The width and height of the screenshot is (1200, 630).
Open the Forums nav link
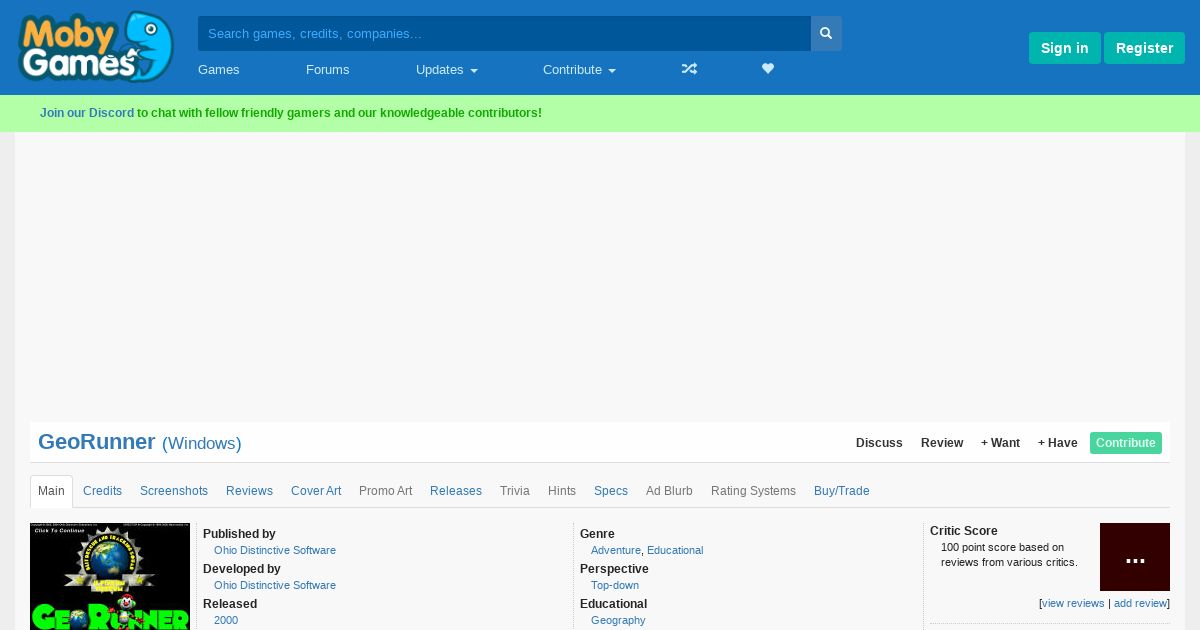(328, 69)
